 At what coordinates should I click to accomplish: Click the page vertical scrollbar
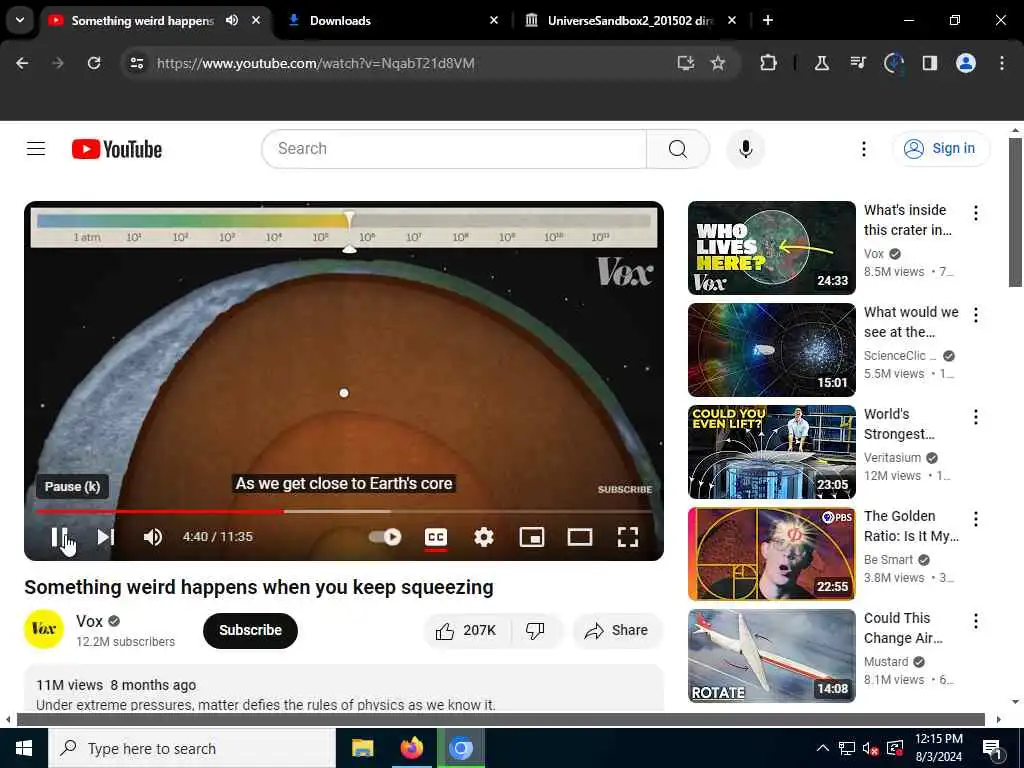point(1015,212)
